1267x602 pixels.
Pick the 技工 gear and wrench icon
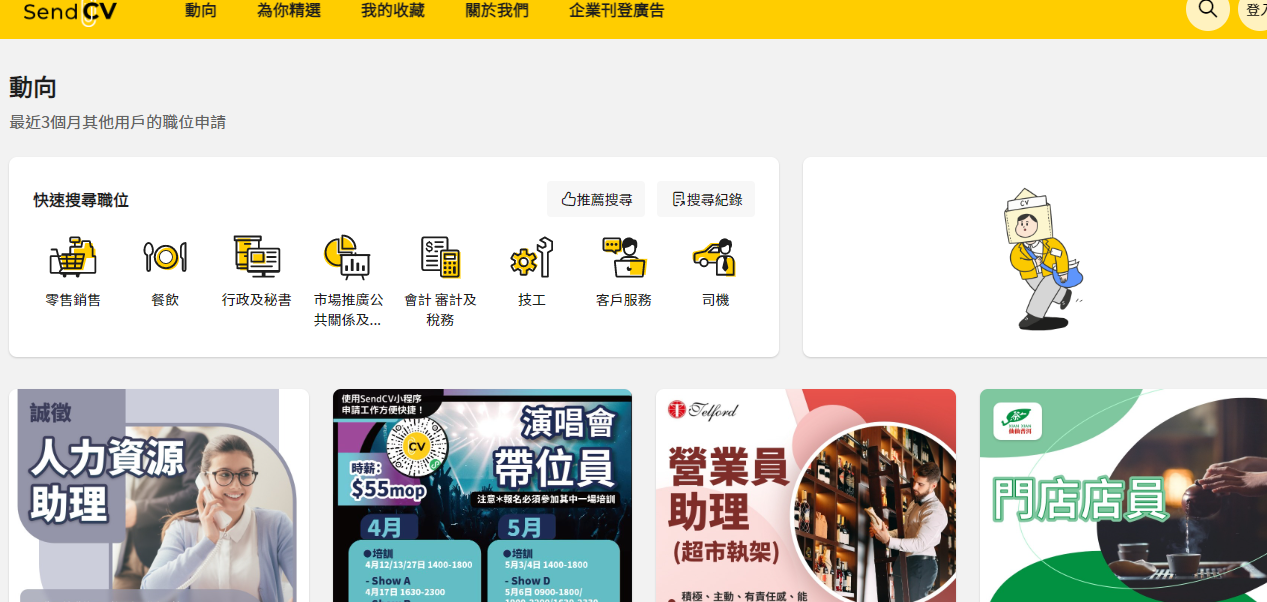532,257
